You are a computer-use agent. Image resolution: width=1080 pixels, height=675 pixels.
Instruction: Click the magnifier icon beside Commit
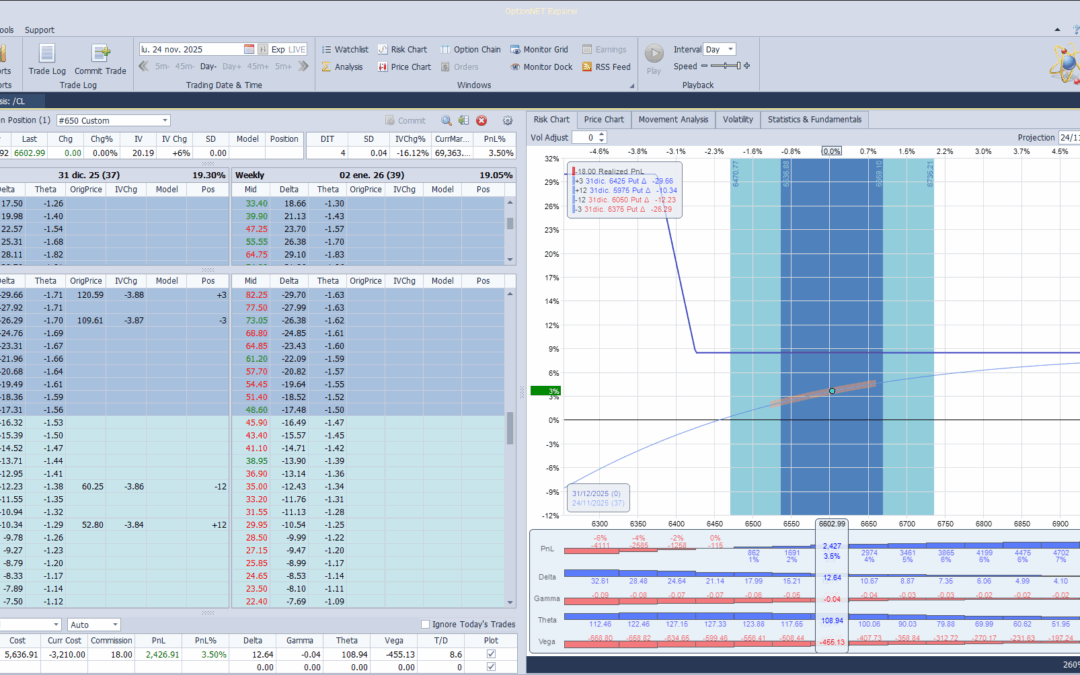pos(446,121)
